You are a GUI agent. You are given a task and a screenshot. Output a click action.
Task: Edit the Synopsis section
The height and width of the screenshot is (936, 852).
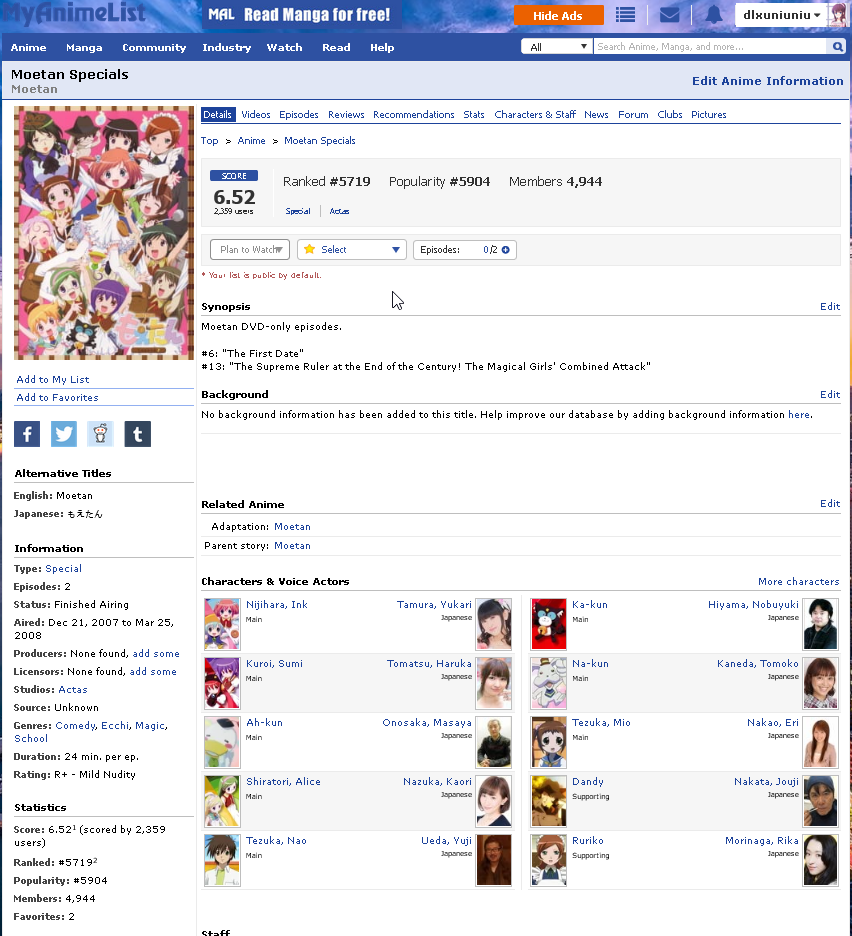pyautogui.click(x=830, y=306)
